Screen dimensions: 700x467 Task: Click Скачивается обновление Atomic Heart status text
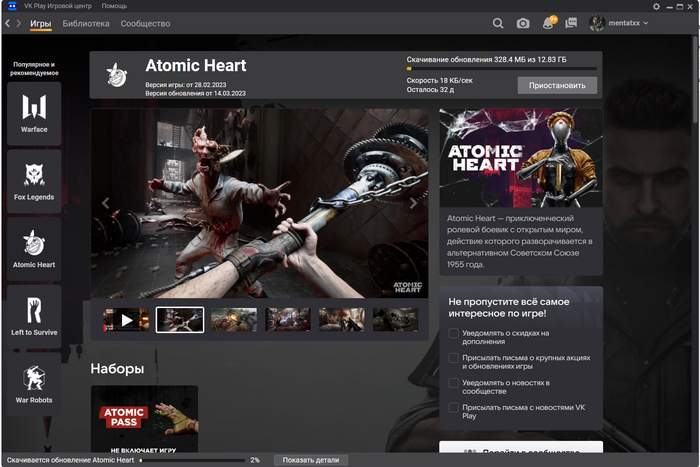click(70, 460)
